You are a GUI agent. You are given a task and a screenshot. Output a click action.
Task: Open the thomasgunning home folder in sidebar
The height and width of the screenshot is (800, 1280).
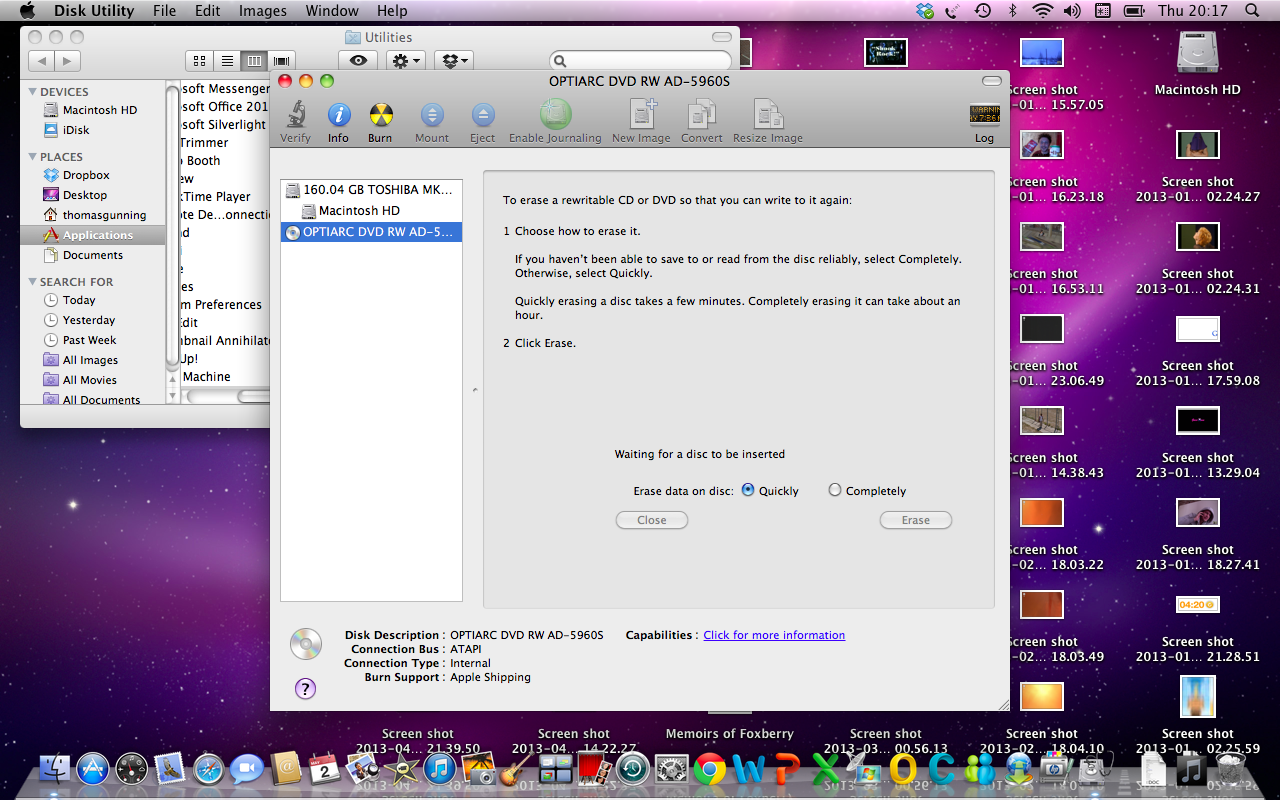pos(92,215)
